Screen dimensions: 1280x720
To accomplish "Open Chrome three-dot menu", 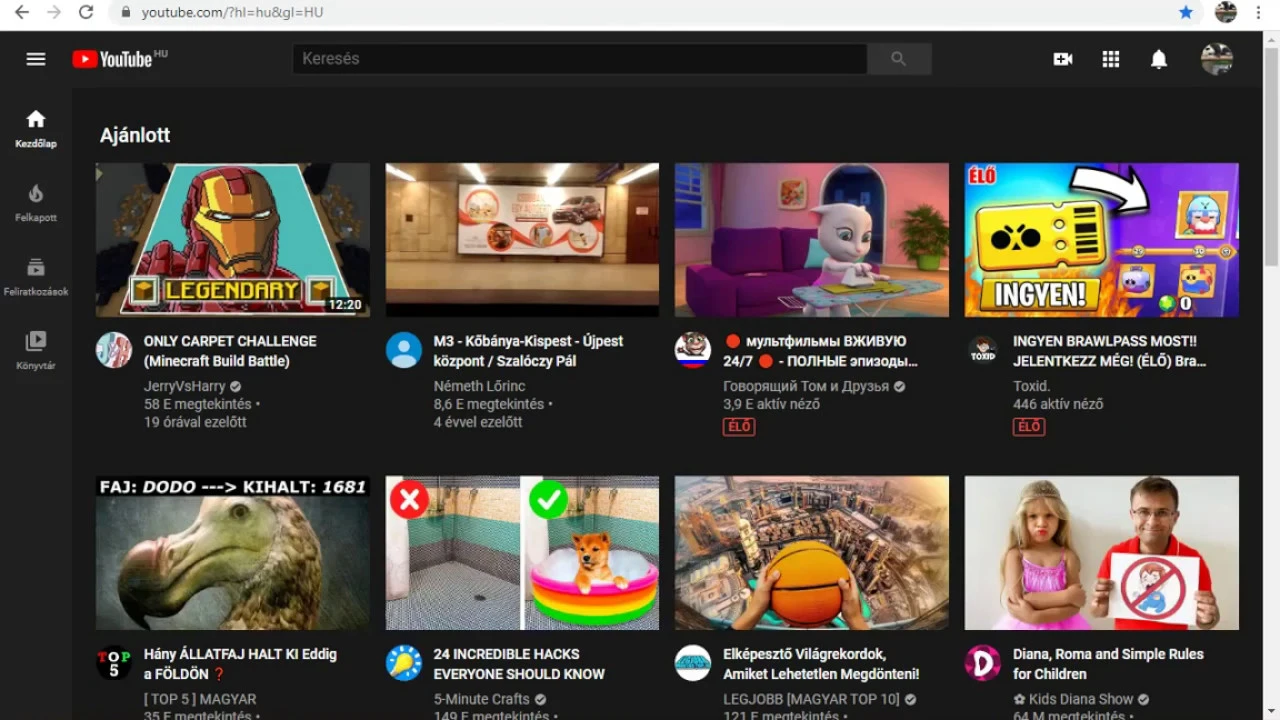I will tap(1259, 12).
